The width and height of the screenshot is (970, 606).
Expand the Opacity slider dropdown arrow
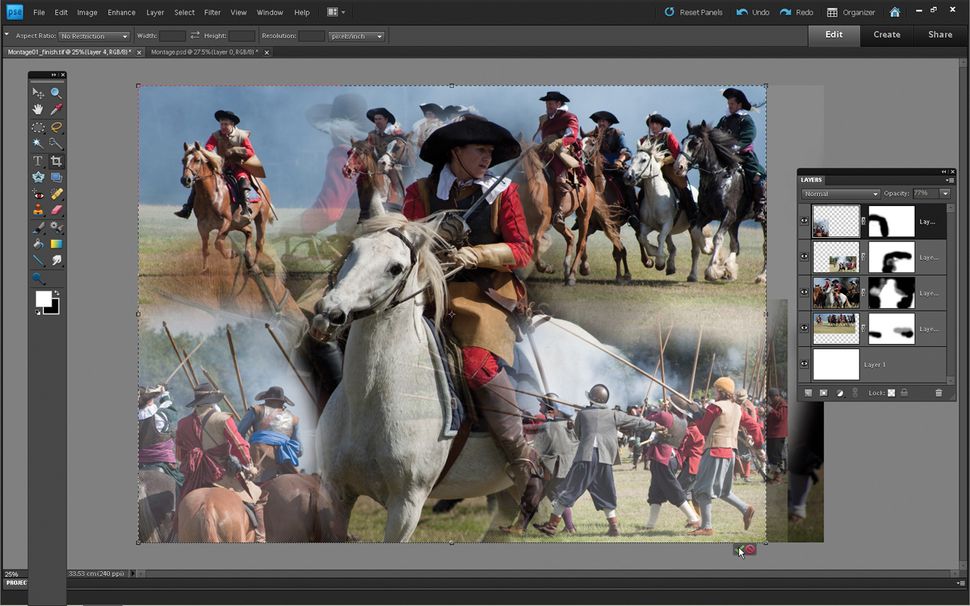click(x=945, y=193)
